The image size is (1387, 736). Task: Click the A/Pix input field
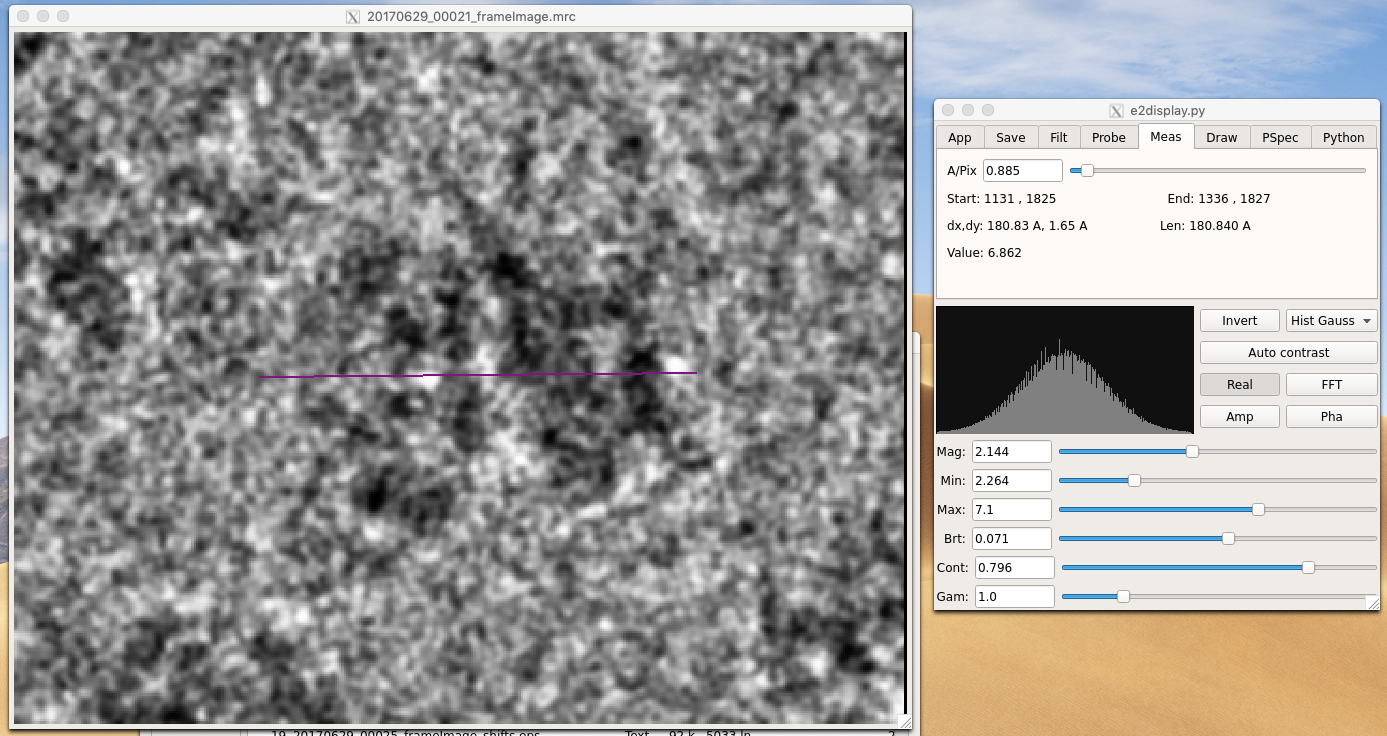tap(1023, 170)
